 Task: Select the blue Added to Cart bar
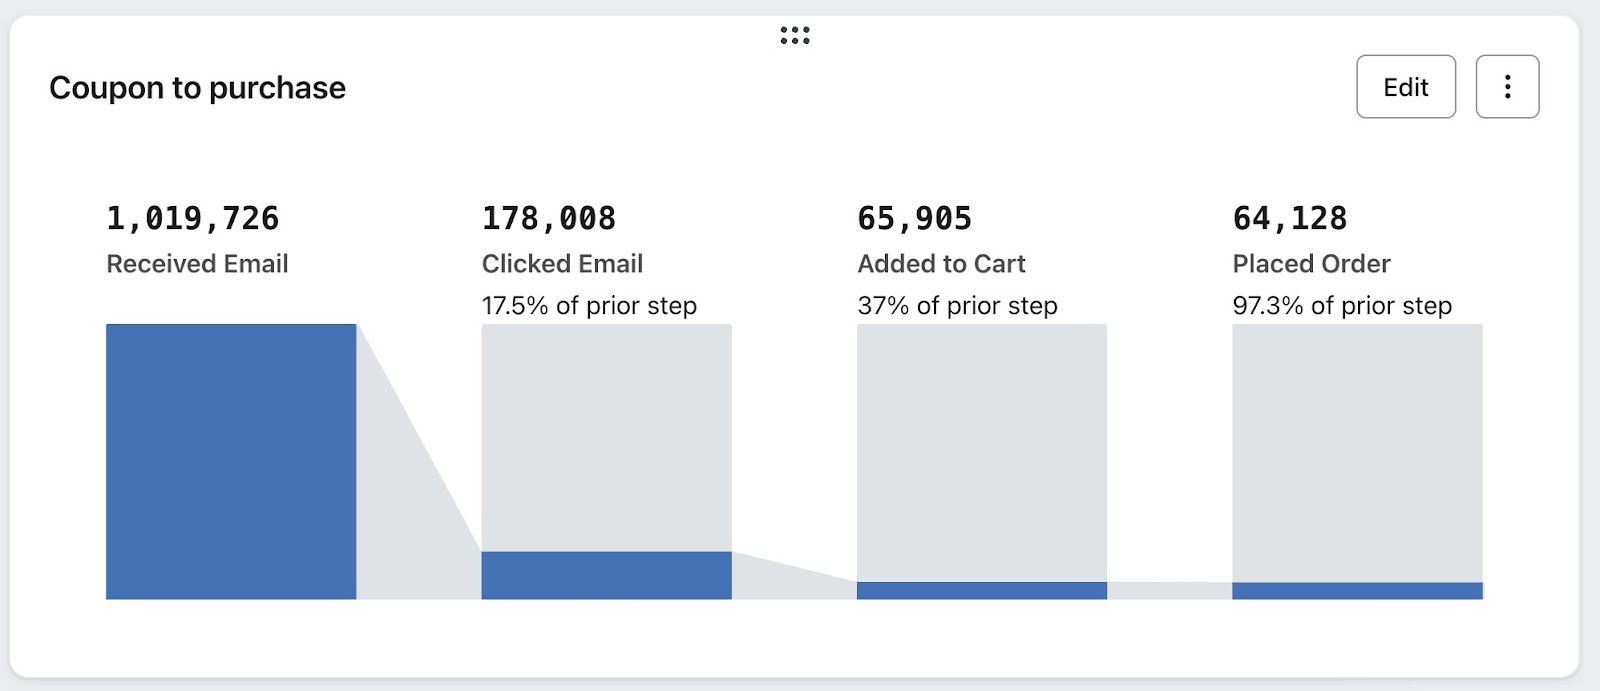981,591
